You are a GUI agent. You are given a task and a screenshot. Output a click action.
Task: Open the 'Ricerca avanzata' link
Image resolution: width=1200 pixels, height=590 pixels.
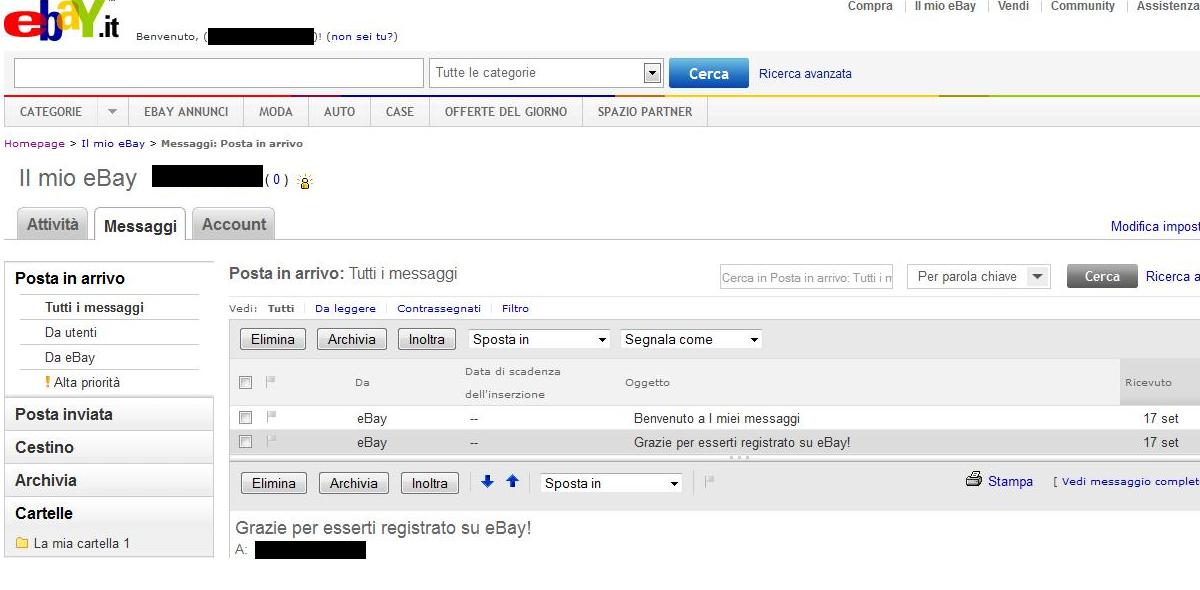coord(806,74)
